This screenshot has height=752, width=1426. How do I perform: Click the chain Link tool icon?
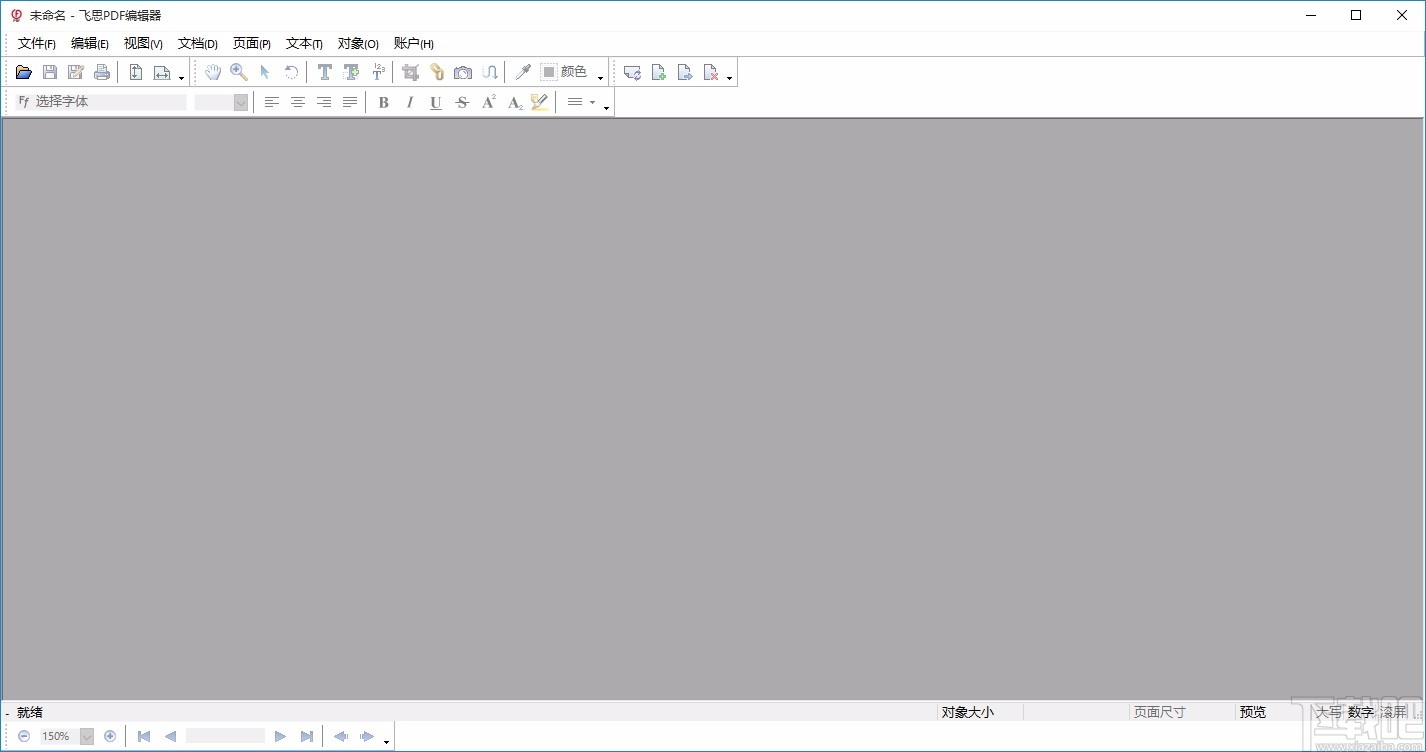tap(437, 72)
